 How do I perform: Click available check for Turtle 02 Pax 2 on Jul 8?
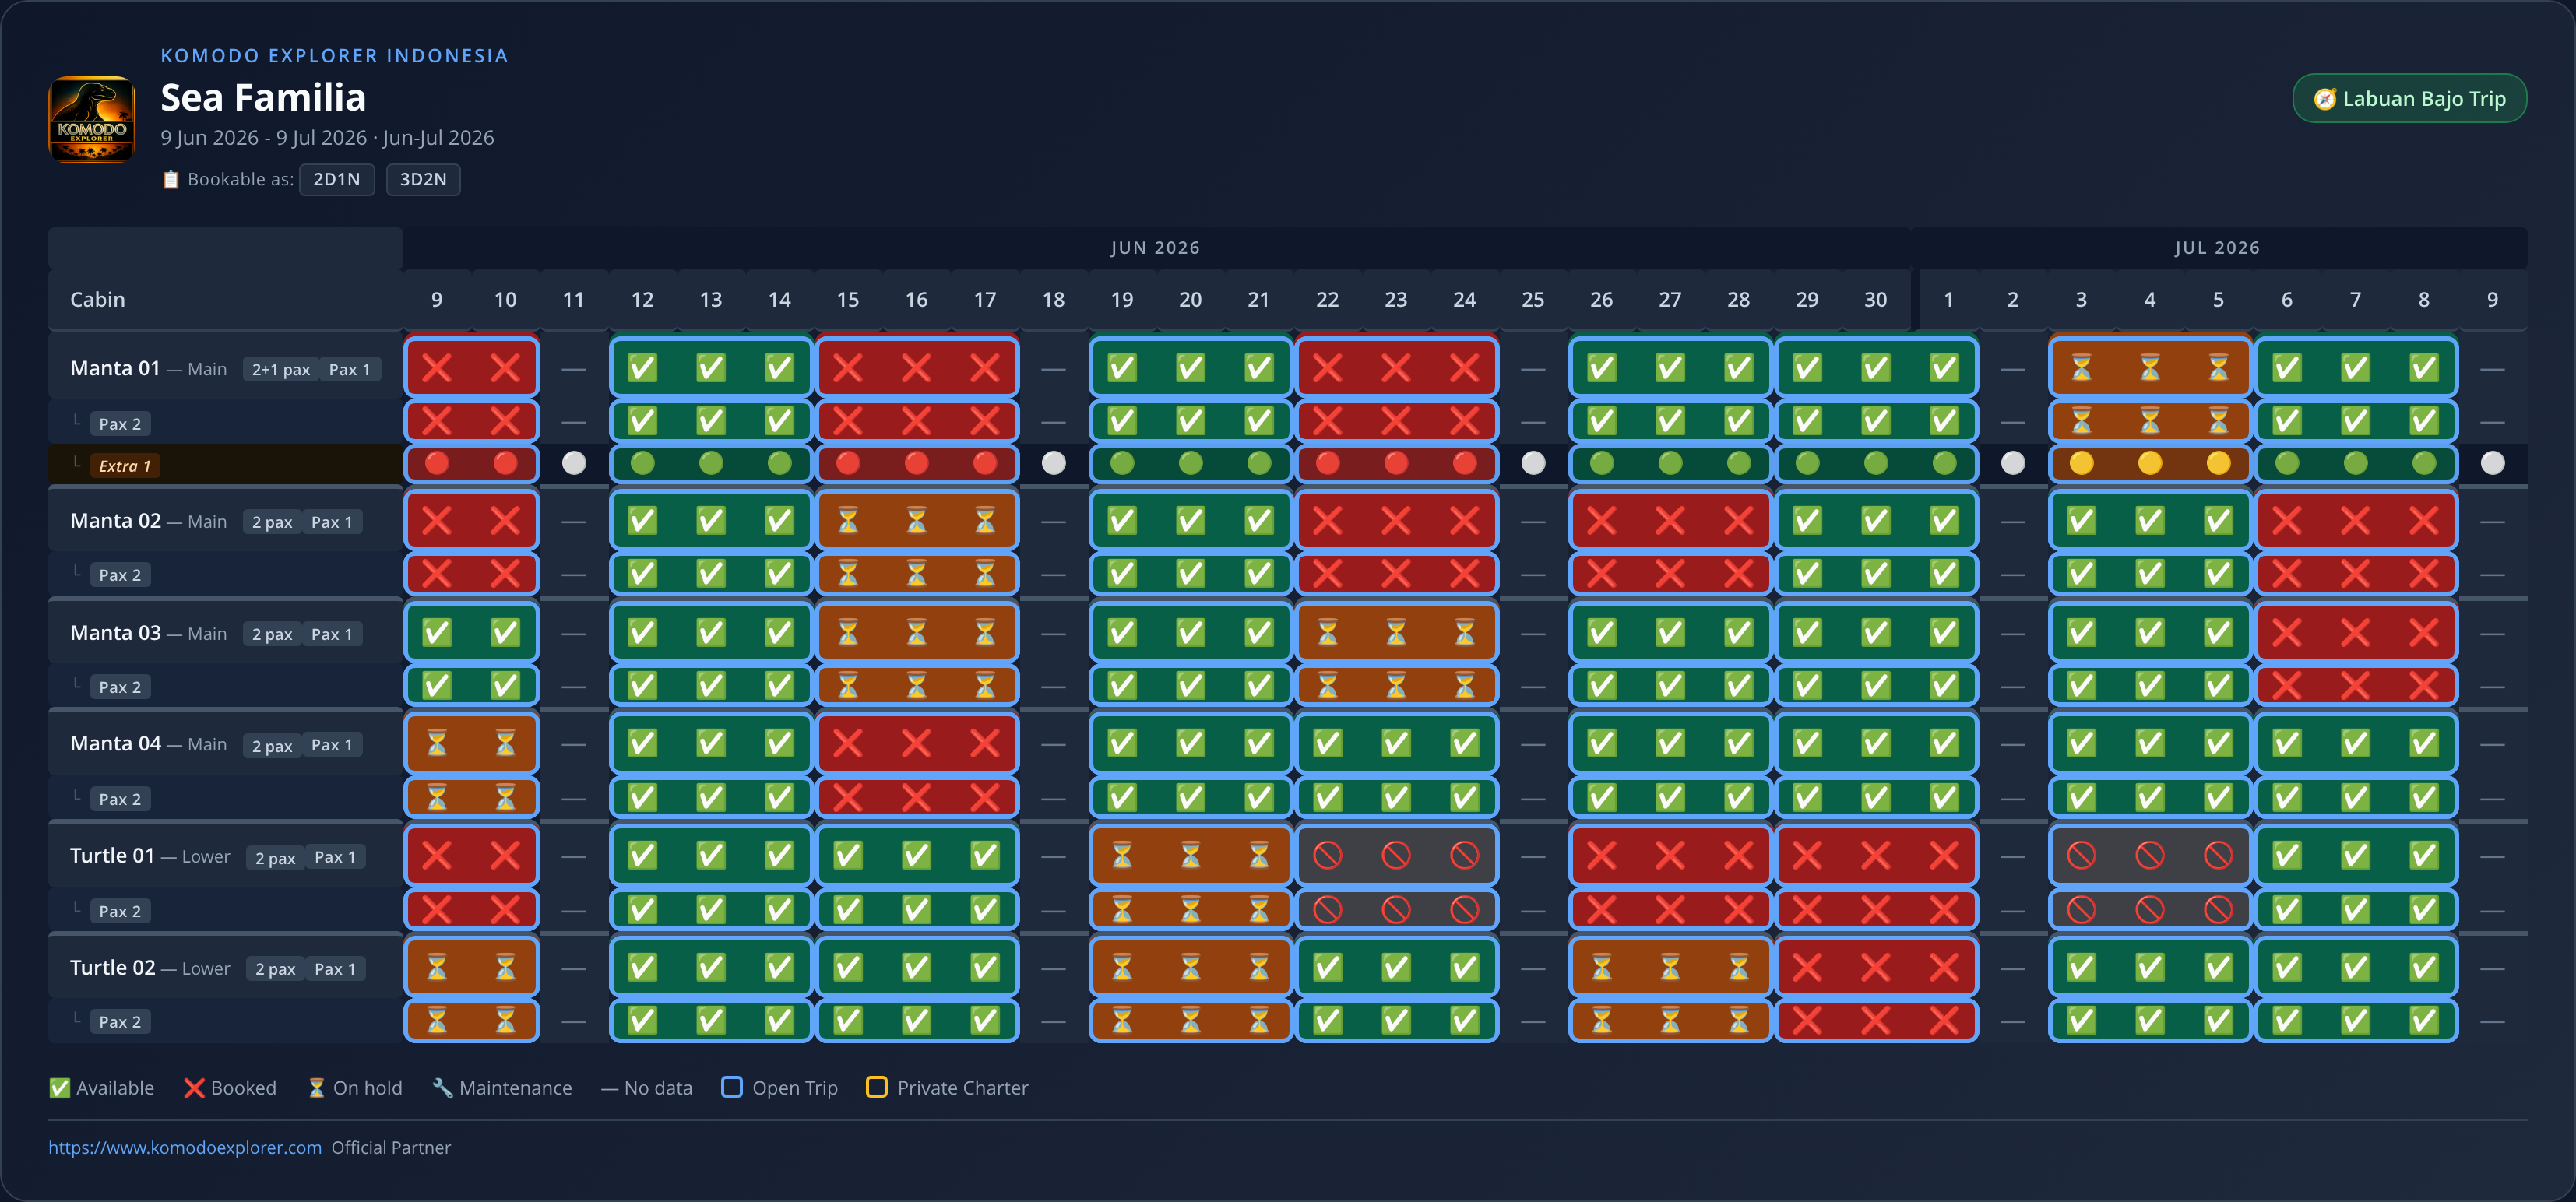pos(2424,1020)
